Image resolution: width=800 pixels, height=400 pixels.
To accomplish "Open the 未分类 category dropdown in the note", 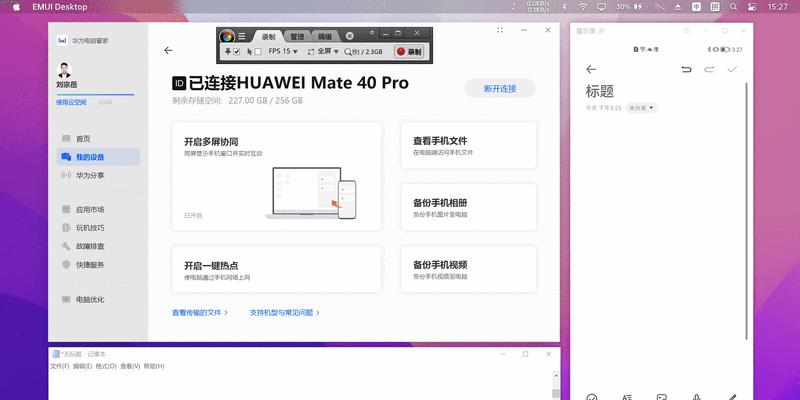I will pos(641,108).
